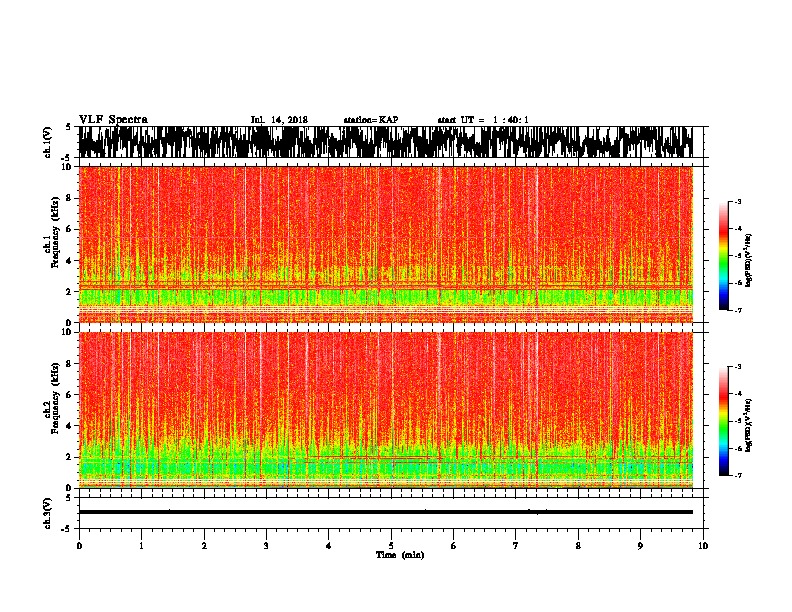
Task: Click the date "Jul. 14, 2018"
Action: pos(279,120)
